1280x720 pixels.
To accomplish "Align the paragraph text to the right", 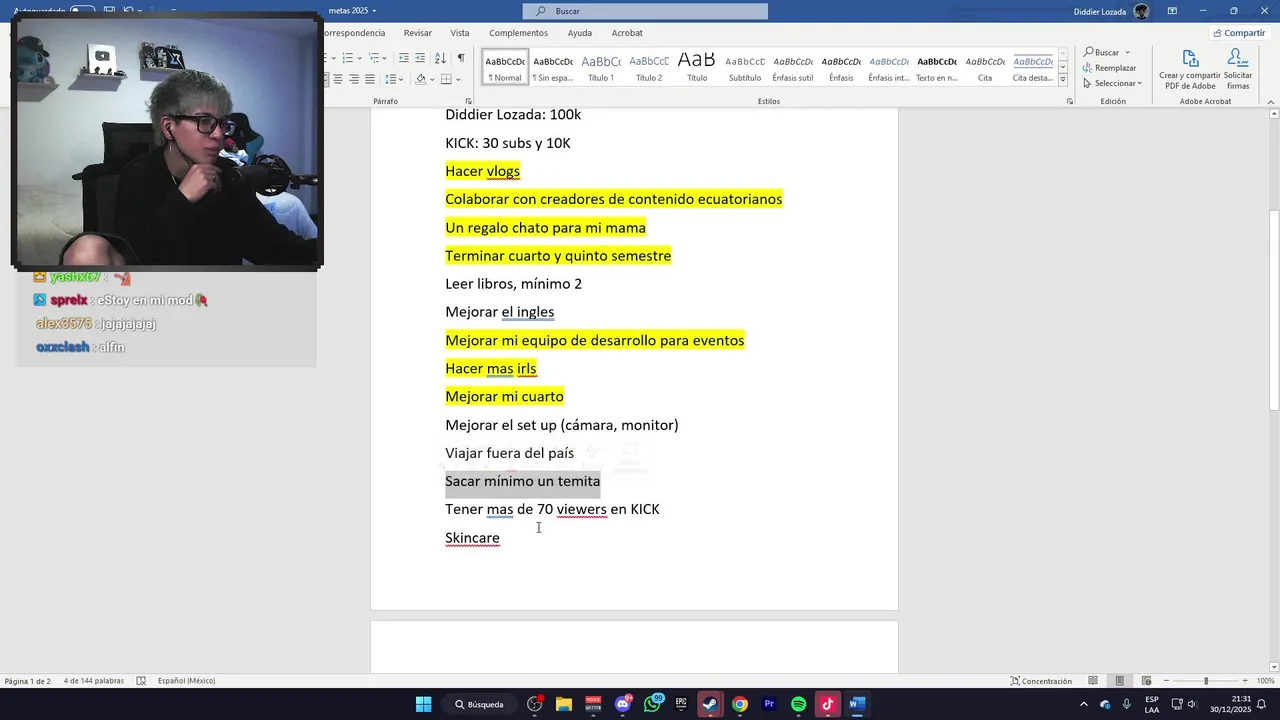I will (x=354, y=79).
